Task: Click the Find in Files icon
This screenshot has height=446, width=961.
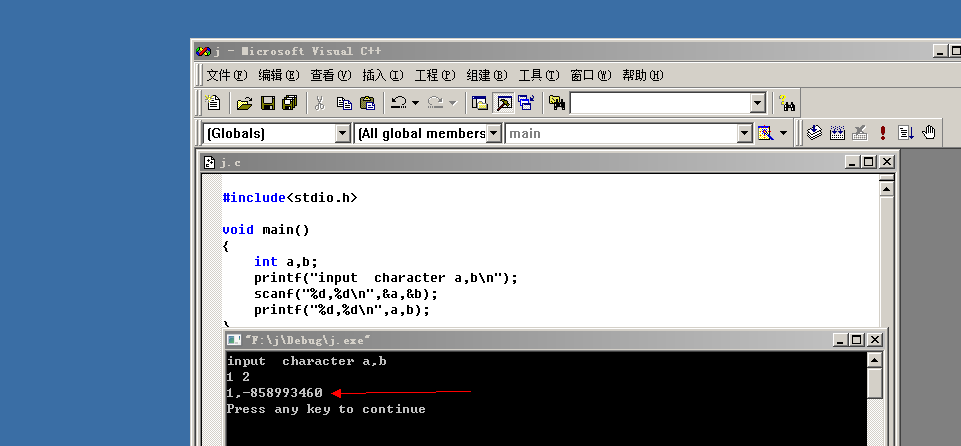Action: 557,103
